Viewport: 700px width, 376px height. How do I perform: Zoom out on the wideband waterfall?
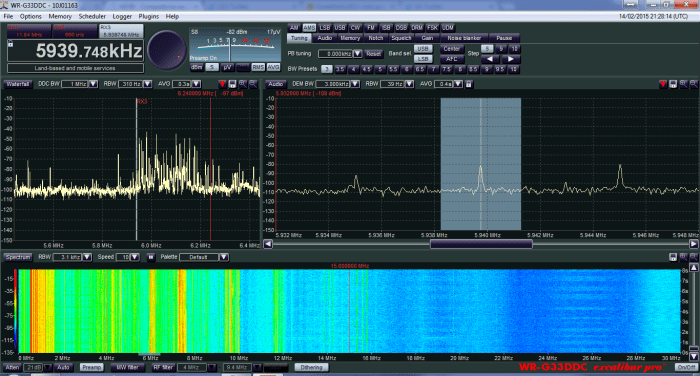[694, 257]
